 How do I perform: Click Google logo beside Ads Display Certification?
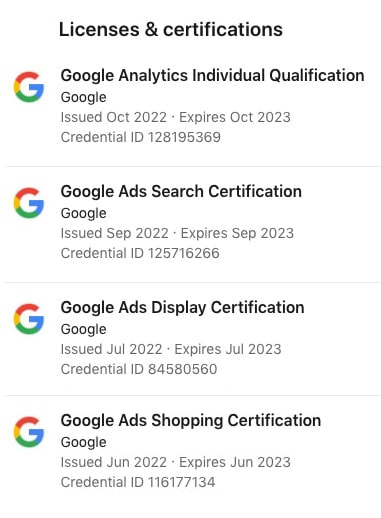point(29,319)
